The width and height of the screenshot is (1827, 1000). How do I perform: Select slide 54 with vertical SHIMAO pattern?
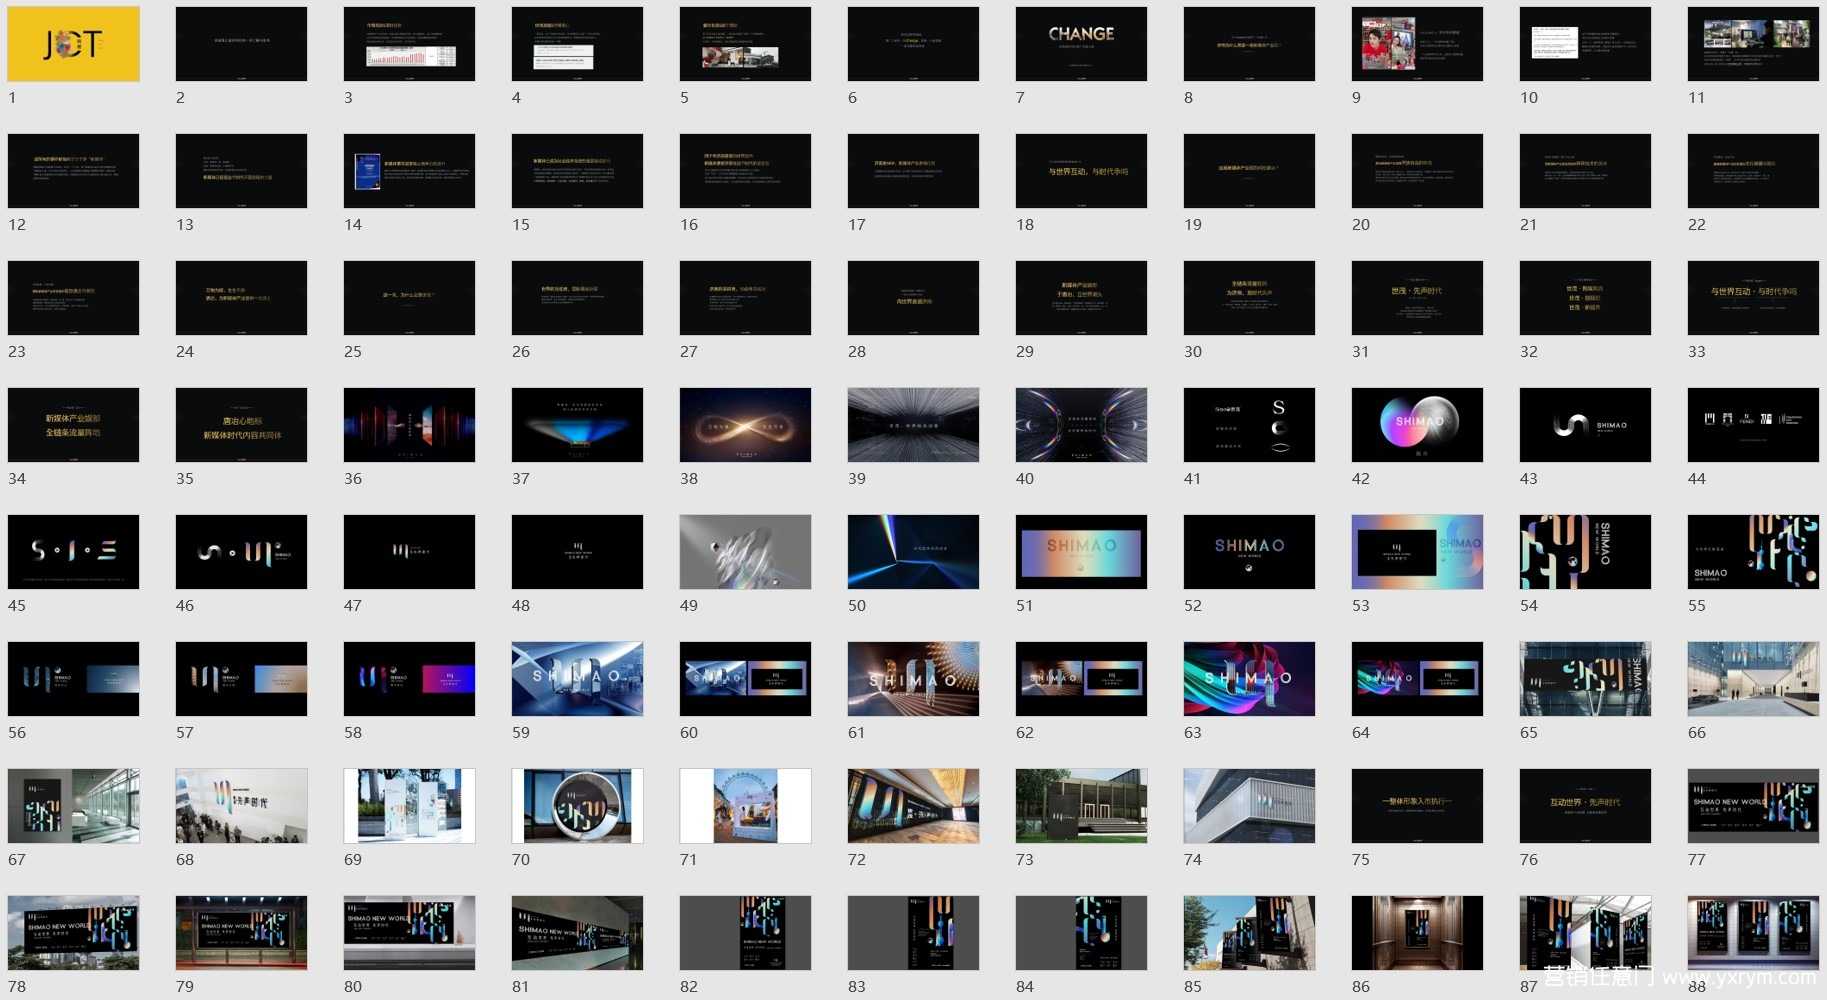(x=1585, y=552)
